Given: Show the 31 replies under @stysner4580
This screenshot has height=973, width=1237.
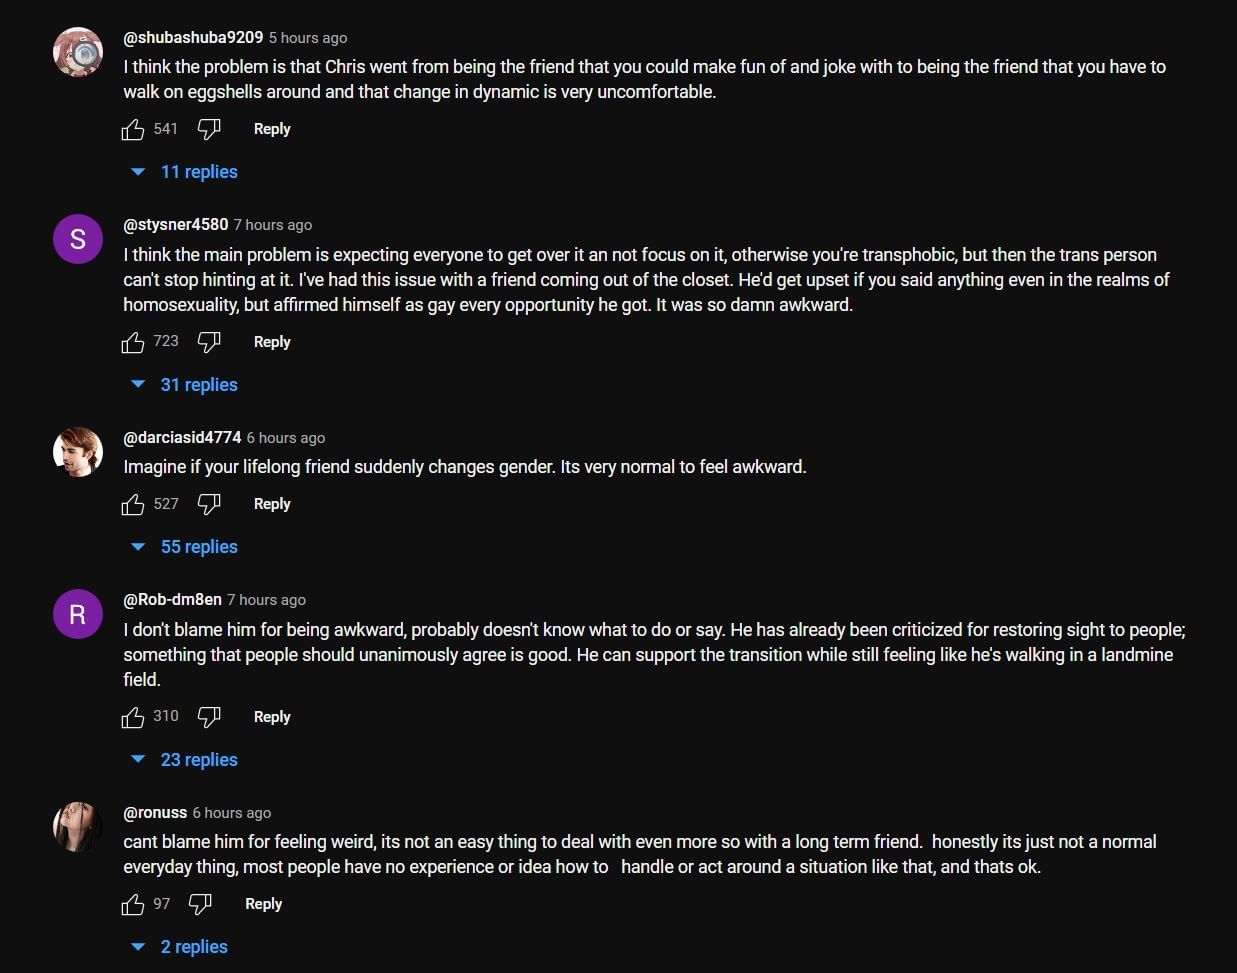Looking at the screenshot, I should 200,384.
